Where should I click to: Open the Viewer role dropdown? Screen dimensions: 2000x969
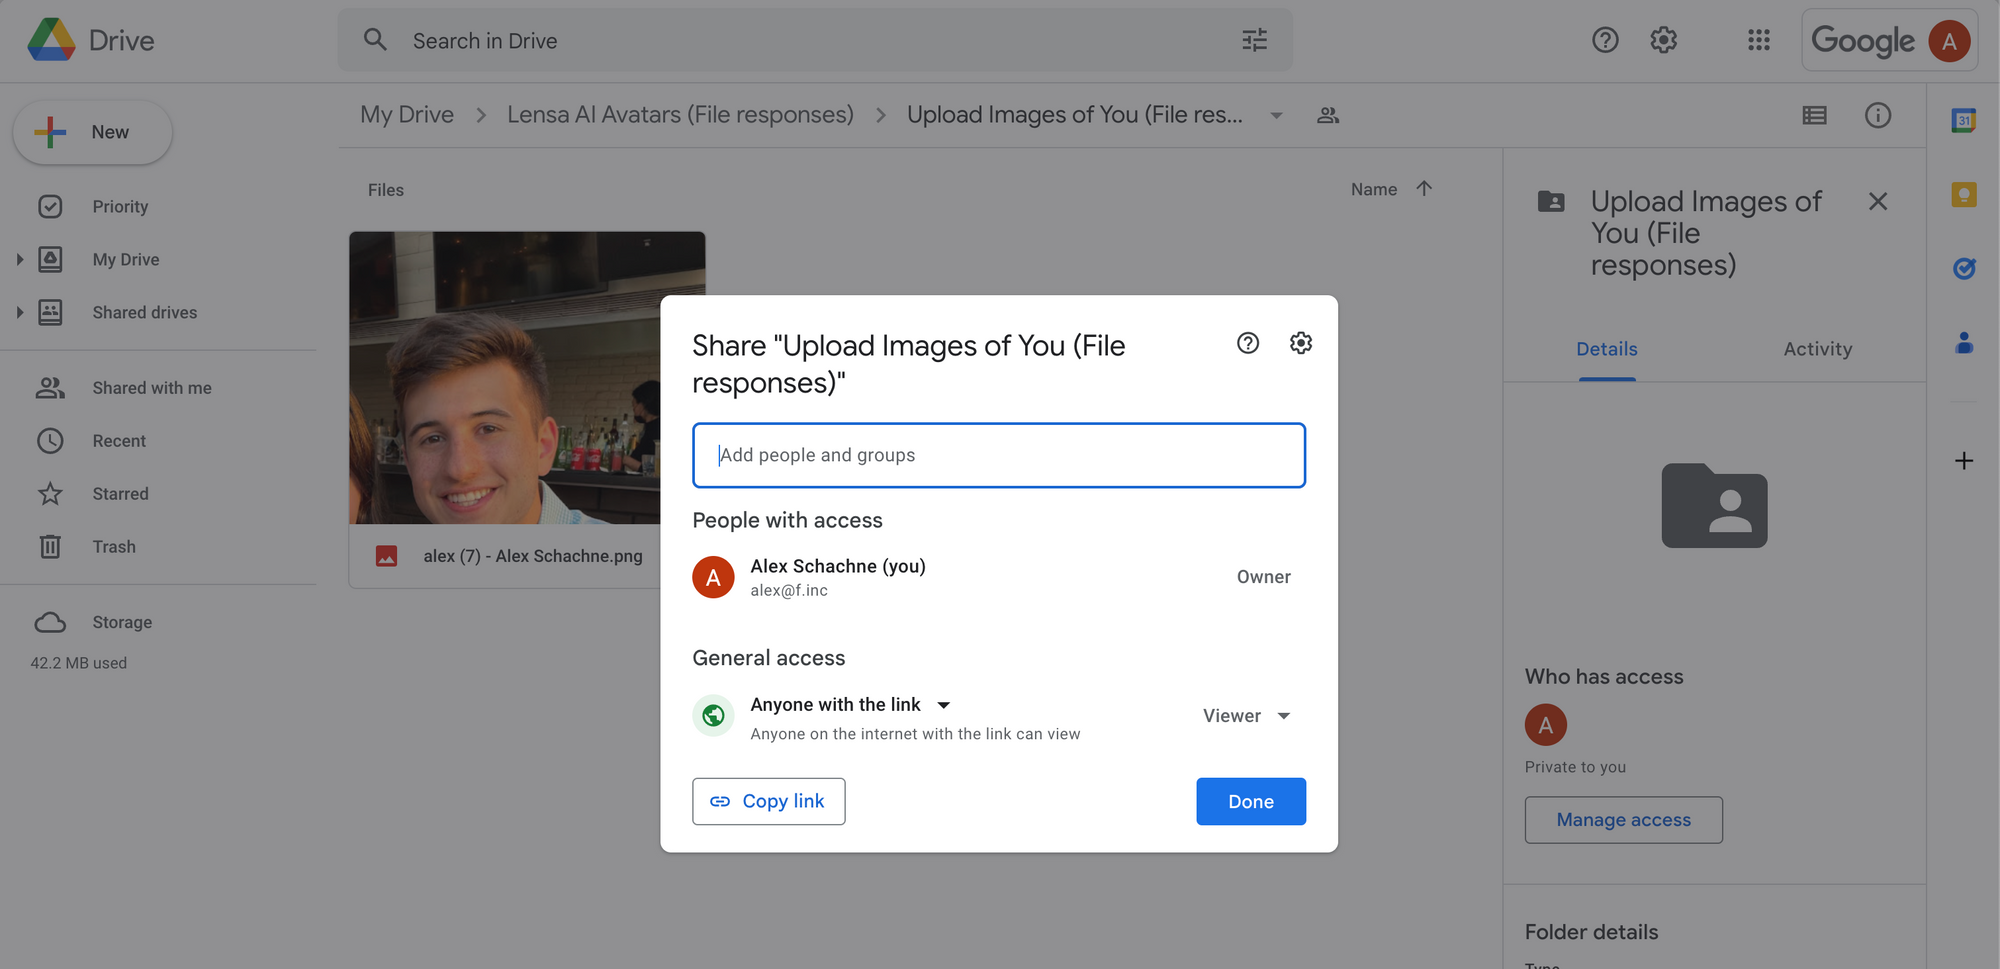coord(1247,716)
